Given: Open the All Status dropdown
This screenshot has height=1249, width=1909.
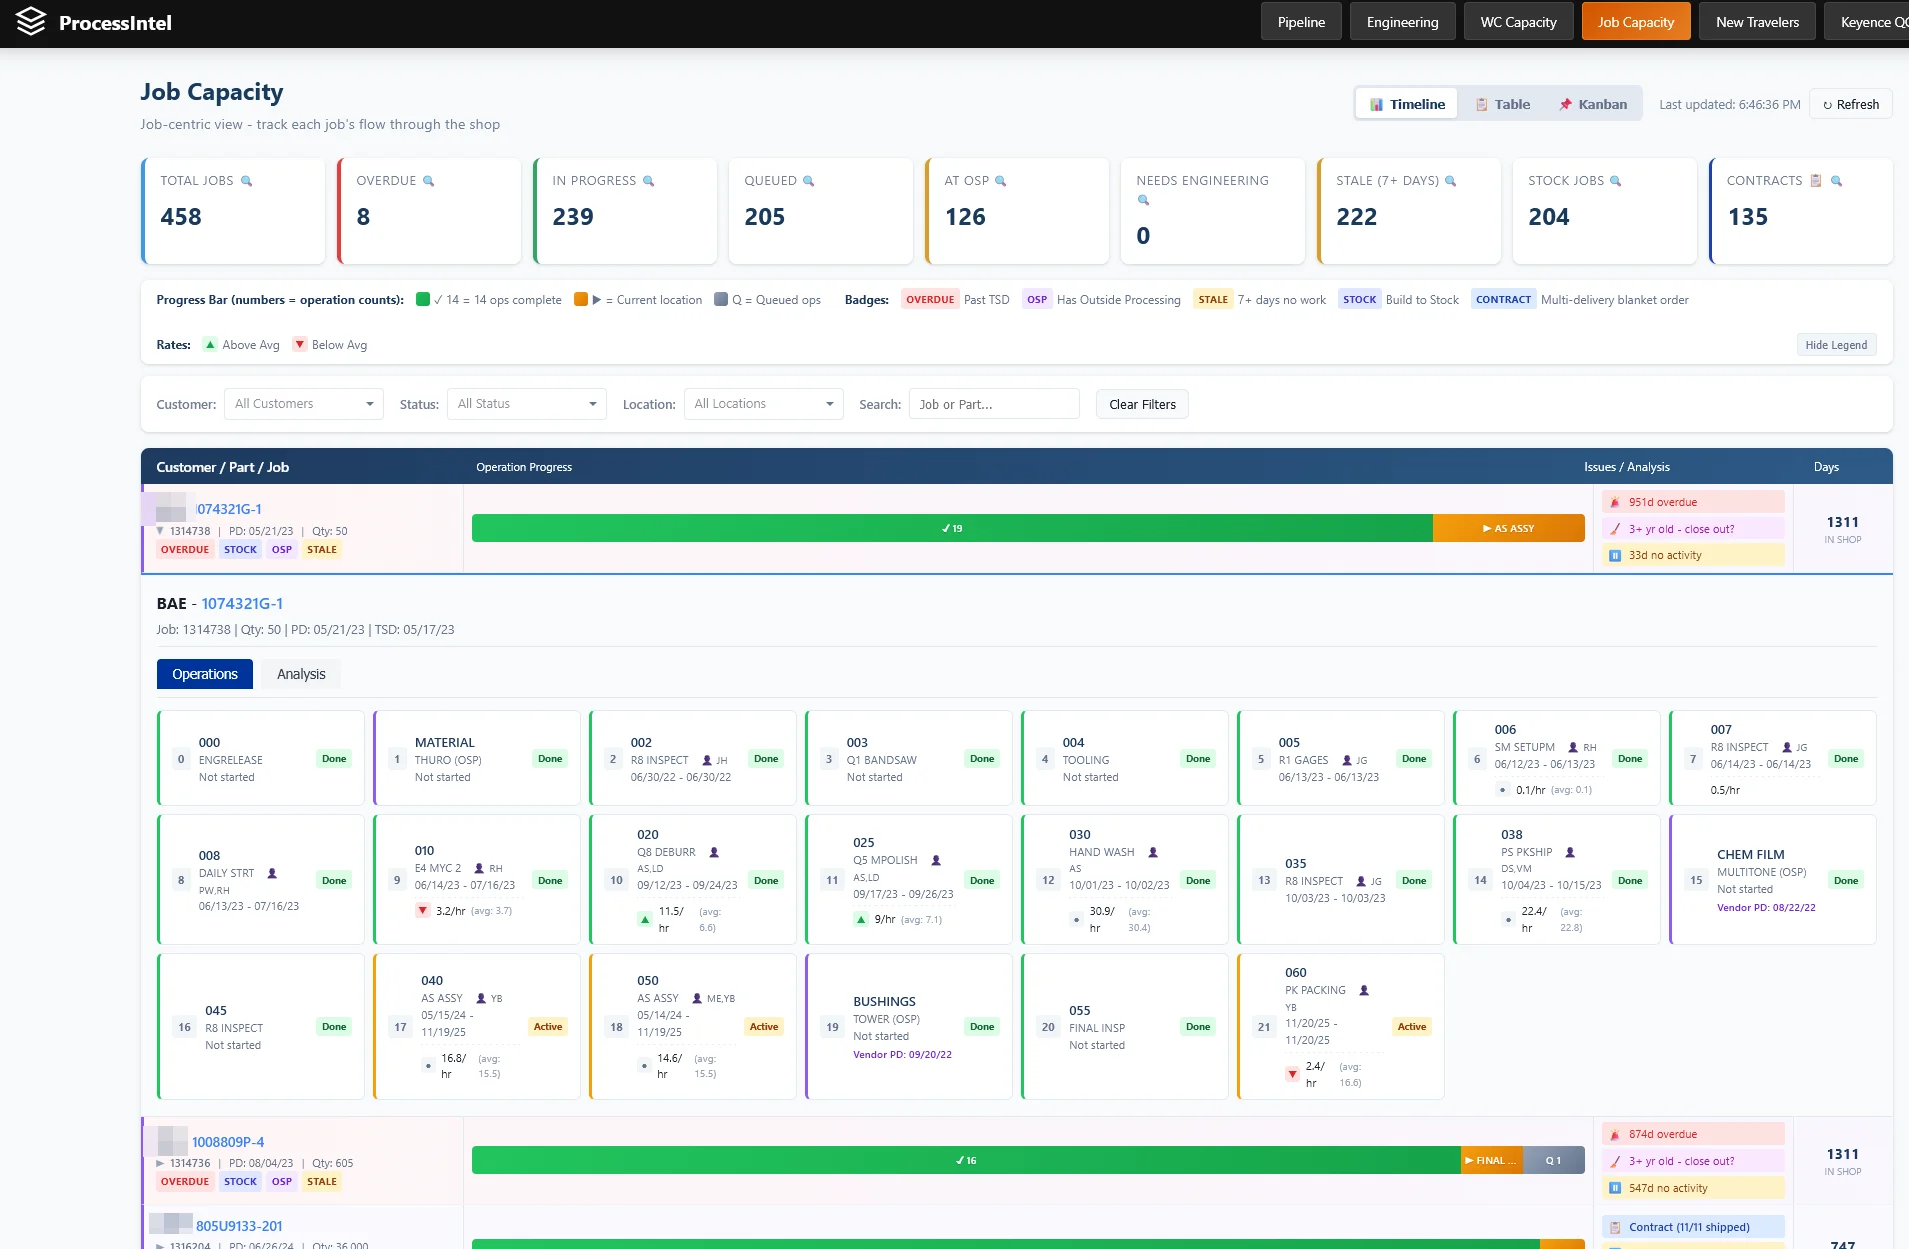Looking at the screenshot, I should (526, 404).
